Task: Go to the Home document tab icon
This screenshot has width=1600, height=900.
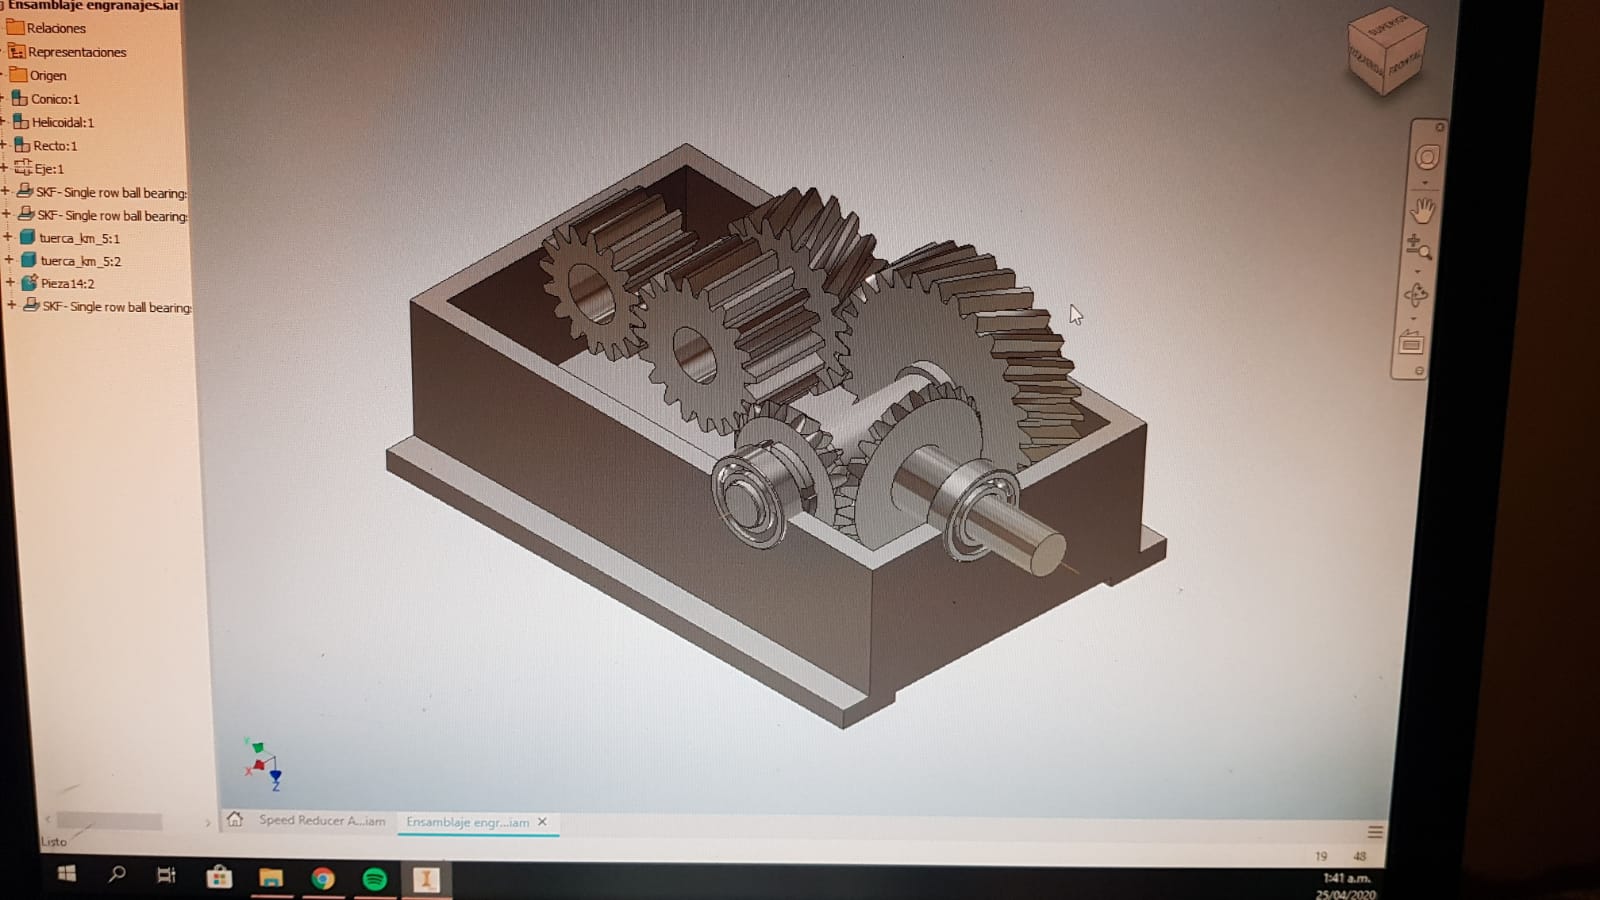Action: pos(235,819)
